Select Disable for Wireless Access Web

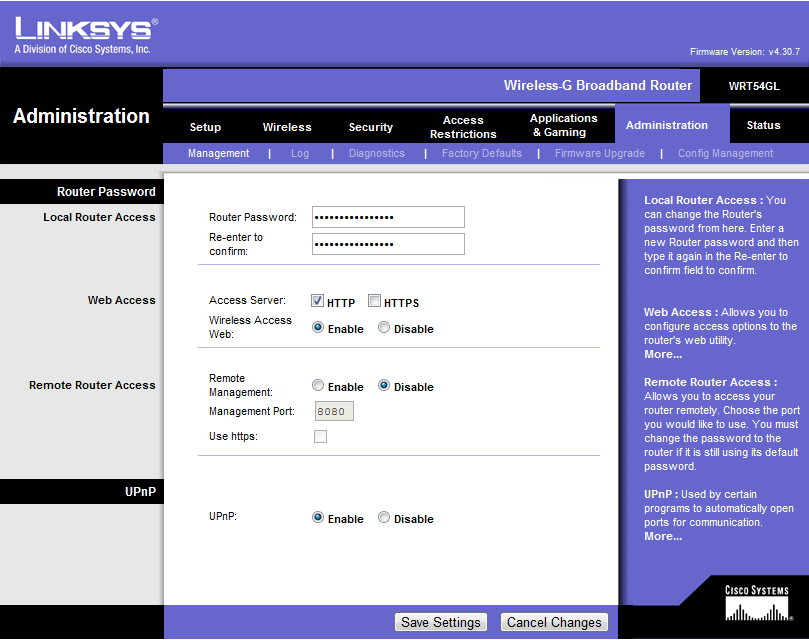384,328
